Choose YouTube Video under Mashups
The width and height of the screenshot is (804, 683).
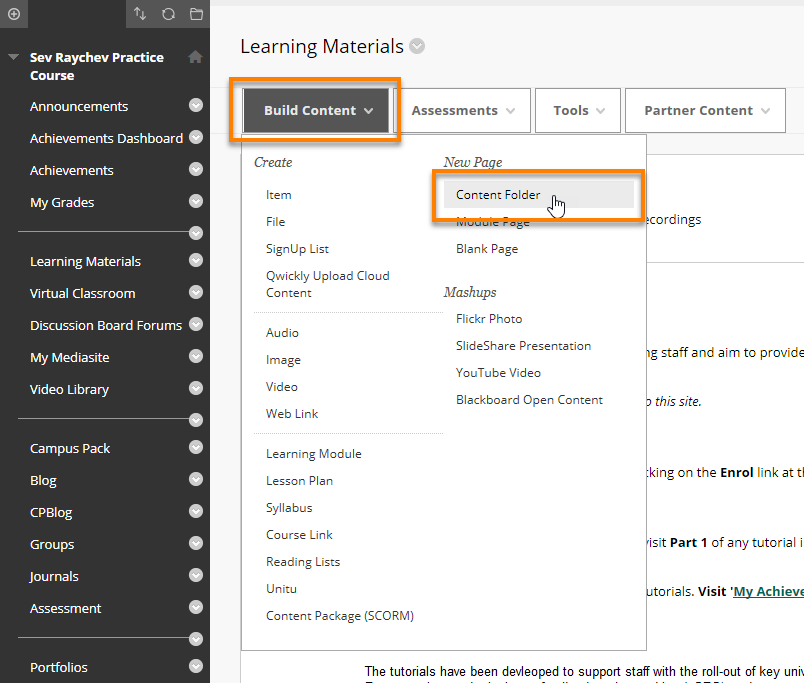tap(498, 373)
